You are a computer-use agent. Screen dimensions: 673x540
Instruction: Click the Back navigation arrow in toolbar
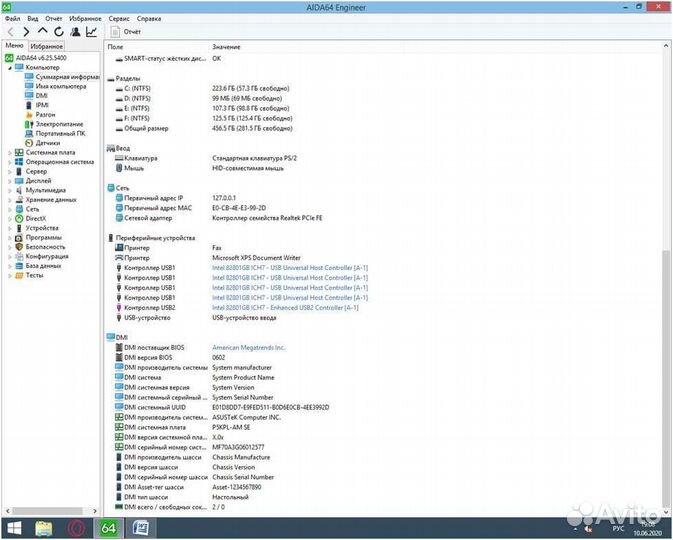click(x=10, y=32)
